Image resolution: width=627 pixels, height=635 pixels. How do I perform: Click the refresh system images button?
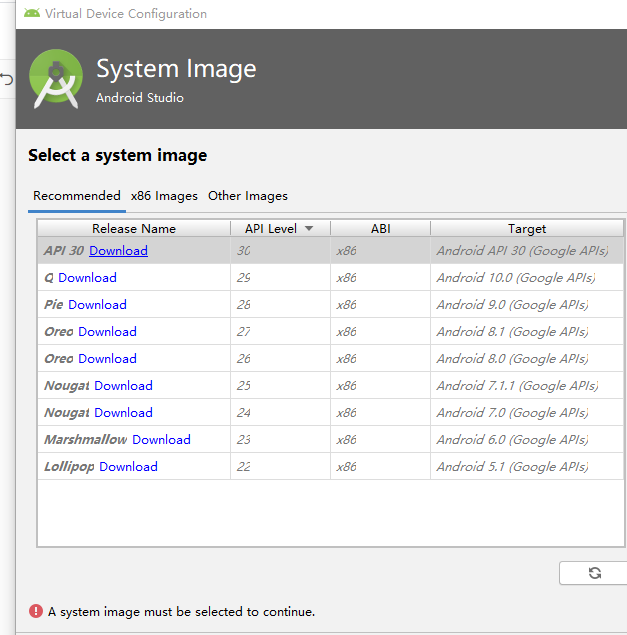594,573
